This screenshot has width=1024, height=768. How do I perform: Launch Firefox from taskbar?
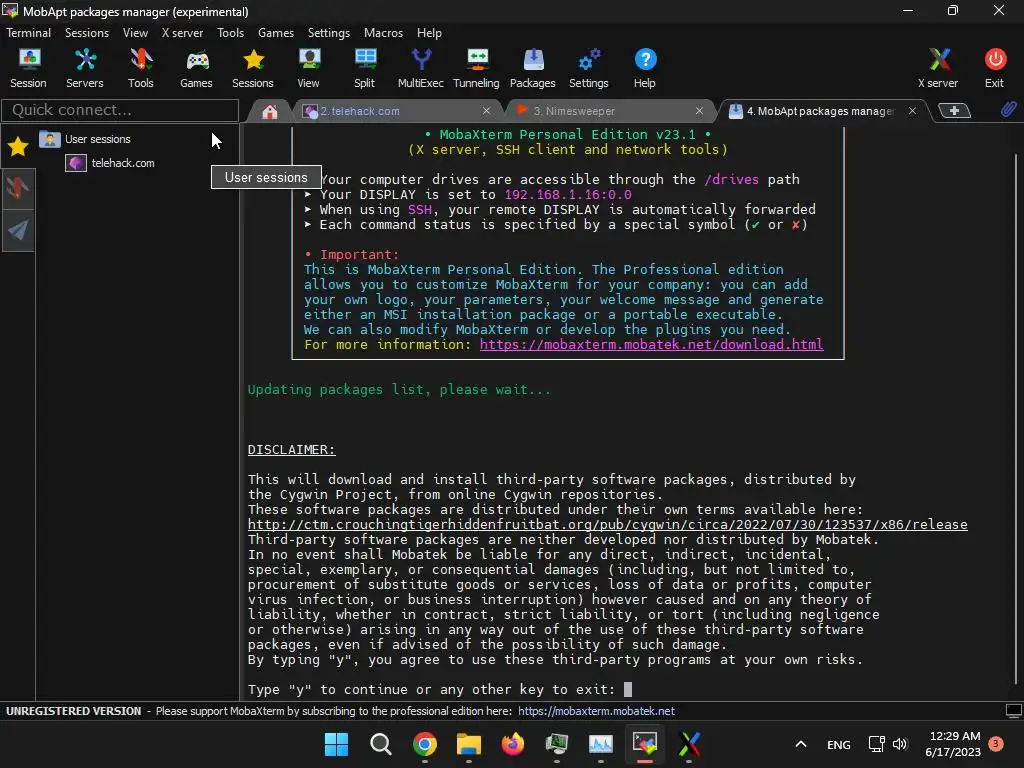click(x=513, y=744)
